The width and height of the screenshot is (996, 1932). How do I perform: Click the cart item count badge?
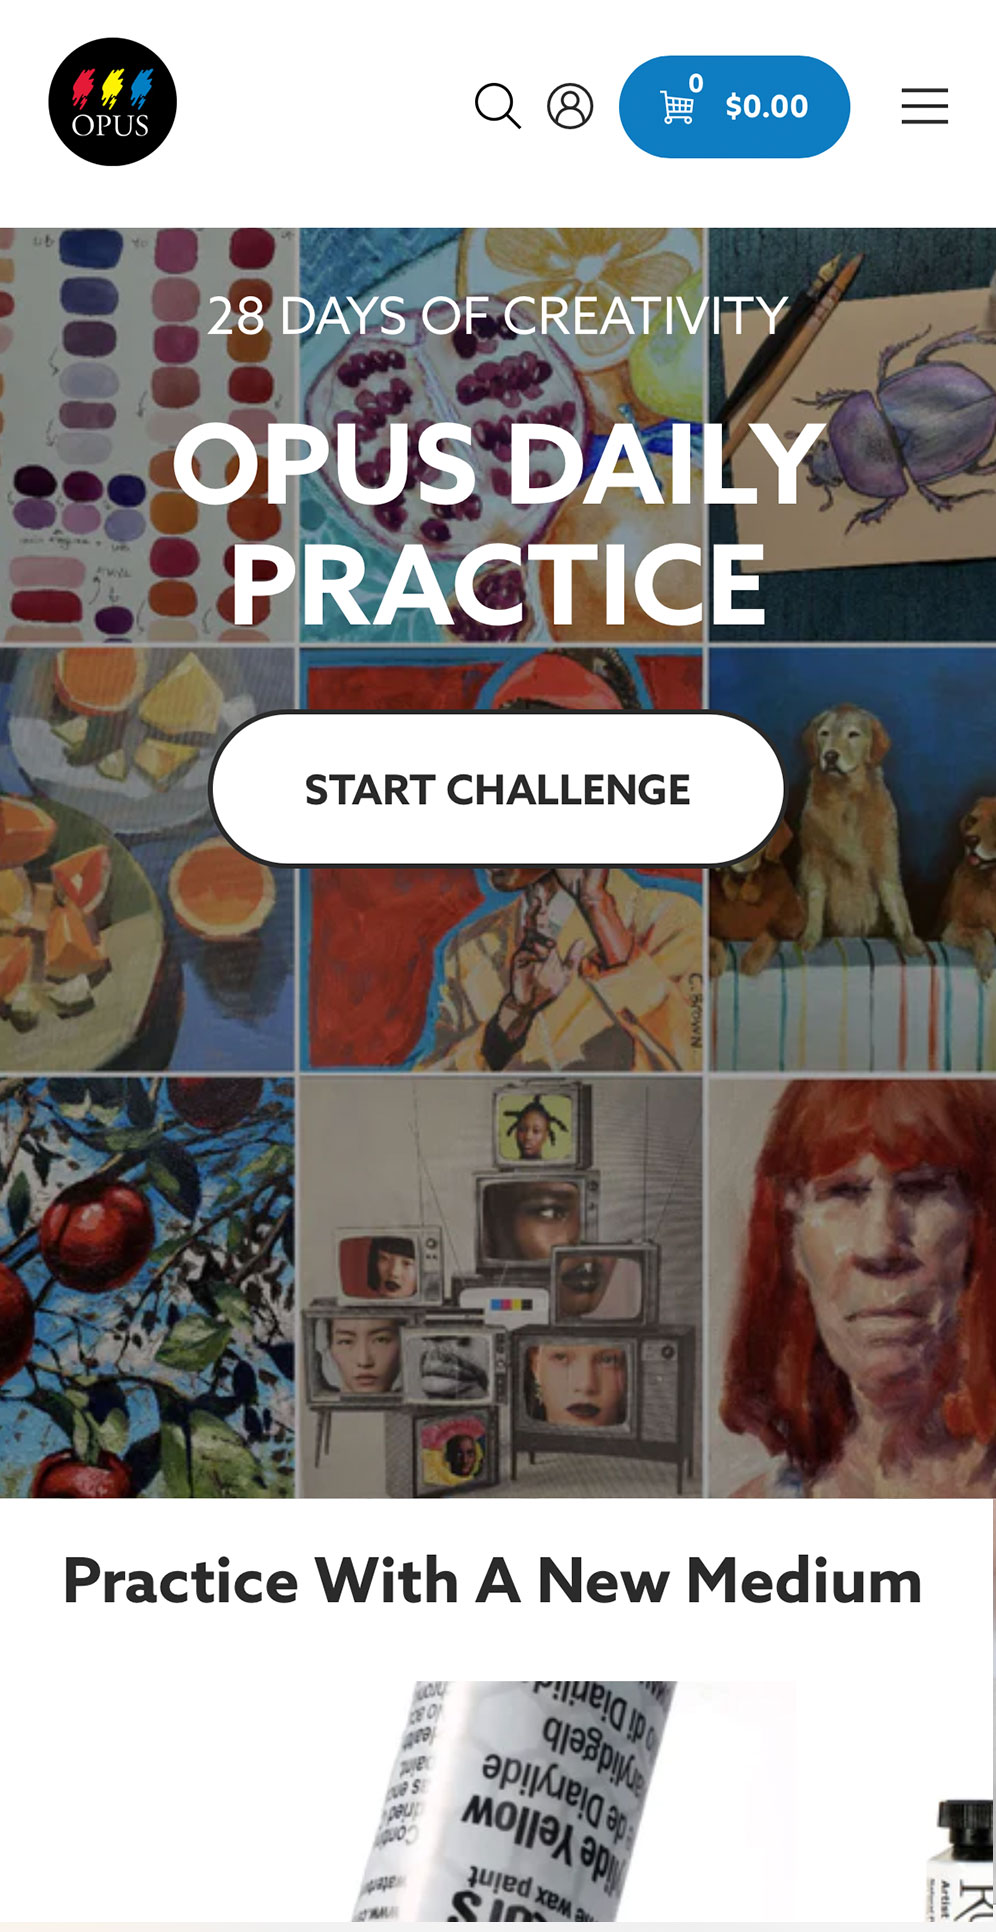696,84
